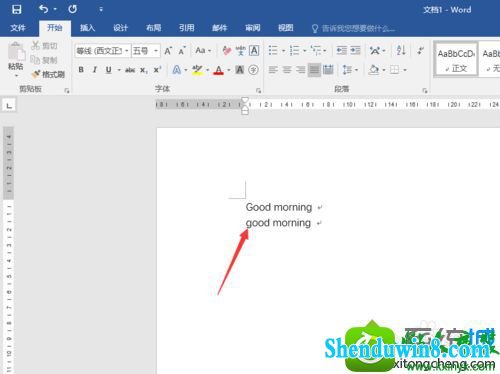This screenshot has height=374, width=500.
Task: Apply the red font color swatch
Action: tap(218, 70)
